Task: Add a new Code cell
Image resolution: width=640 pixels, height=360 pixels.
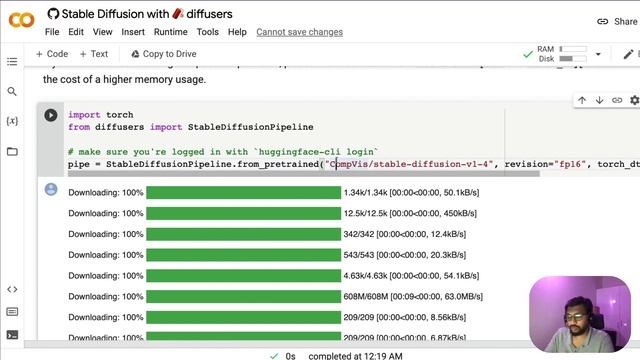Action: pos(52,54)
